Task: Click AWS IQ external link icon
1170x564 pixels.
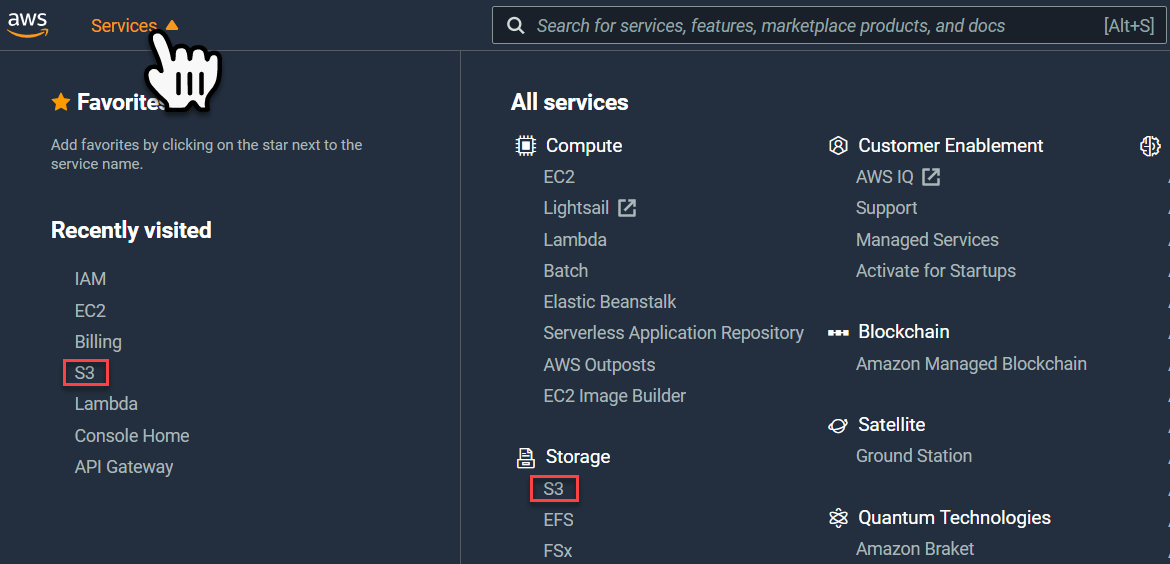Action: [930, 178]
